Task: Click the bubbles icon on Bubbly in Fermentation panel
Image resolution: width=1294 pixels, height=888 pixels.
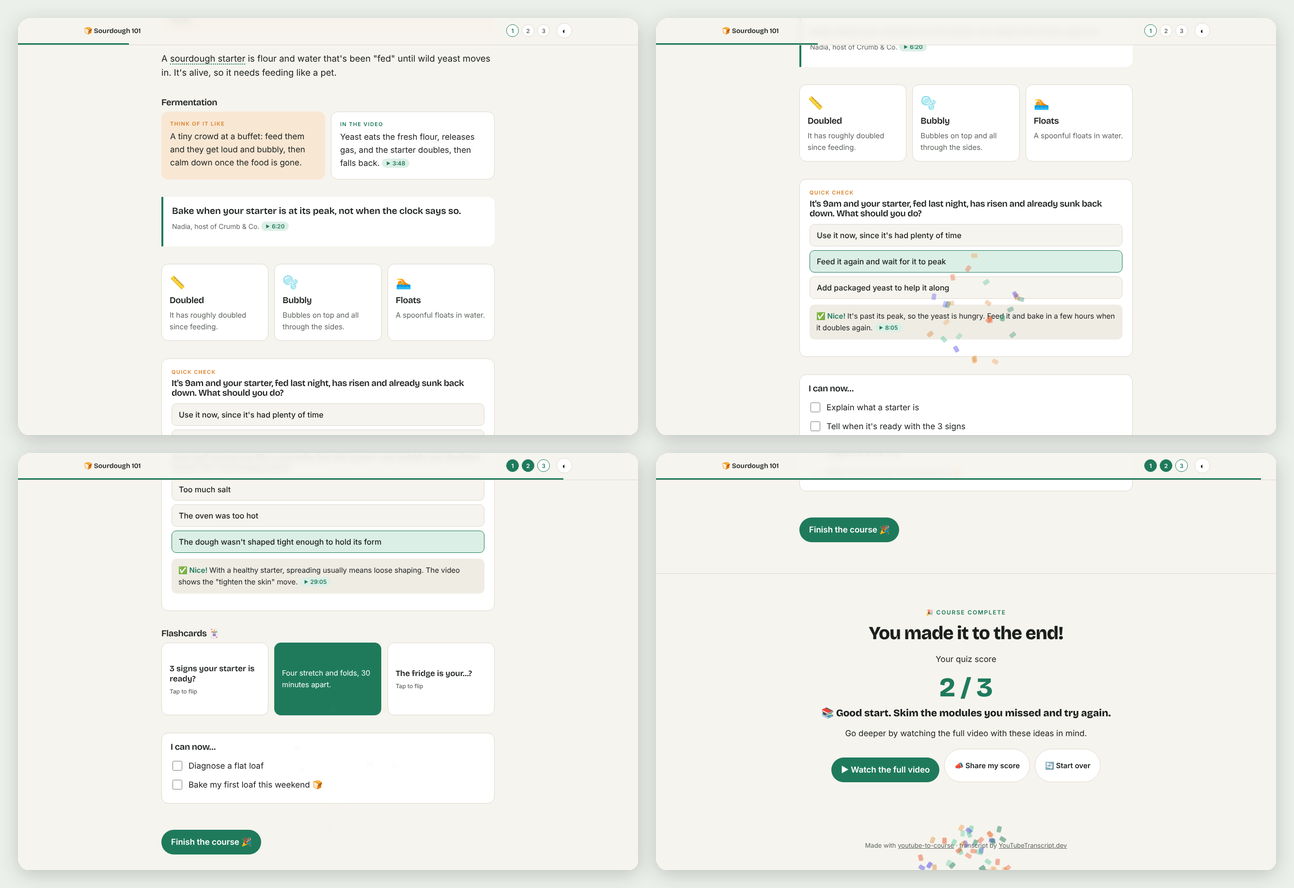Action: click(290, 283)
